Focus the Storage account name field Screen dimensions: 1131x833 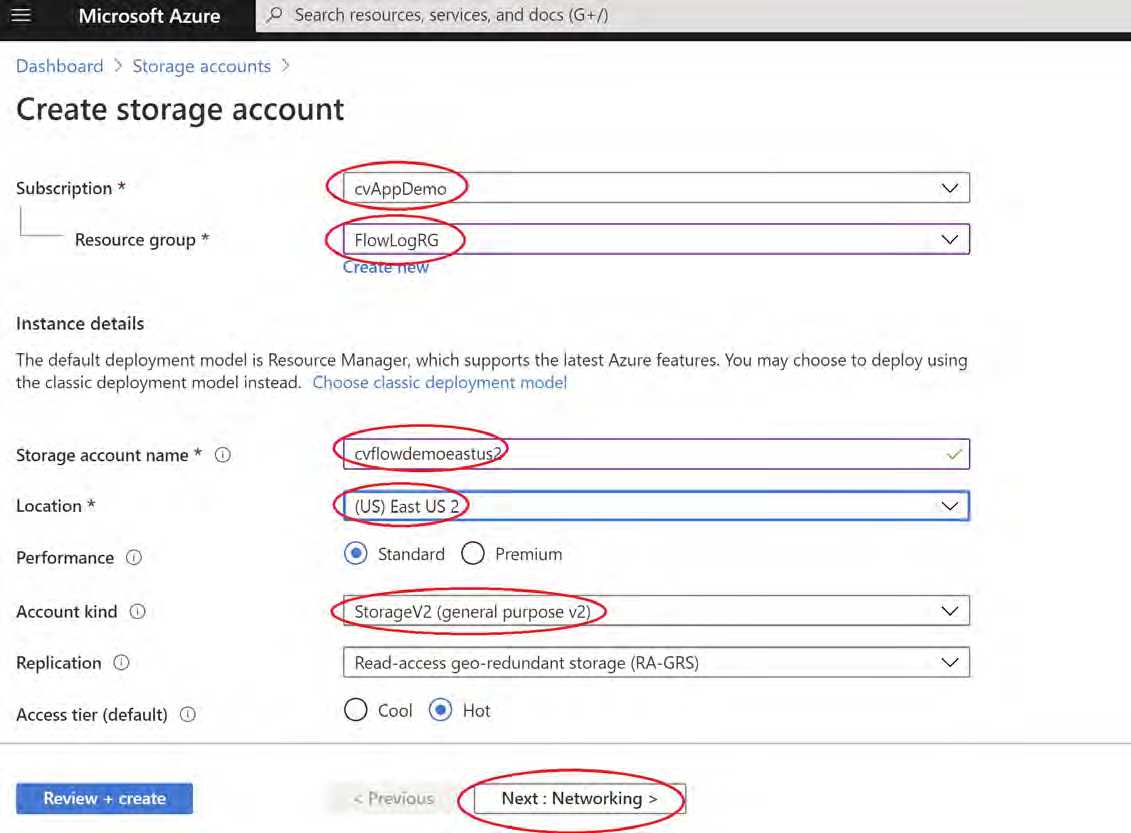pyautogui.click(x=656, y=454)
